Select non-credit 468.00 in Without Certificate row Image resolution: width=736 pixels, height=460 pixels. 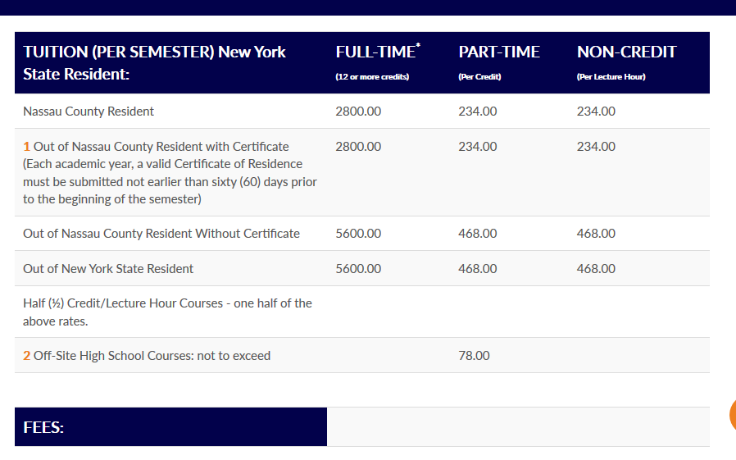tap(596, 233)
